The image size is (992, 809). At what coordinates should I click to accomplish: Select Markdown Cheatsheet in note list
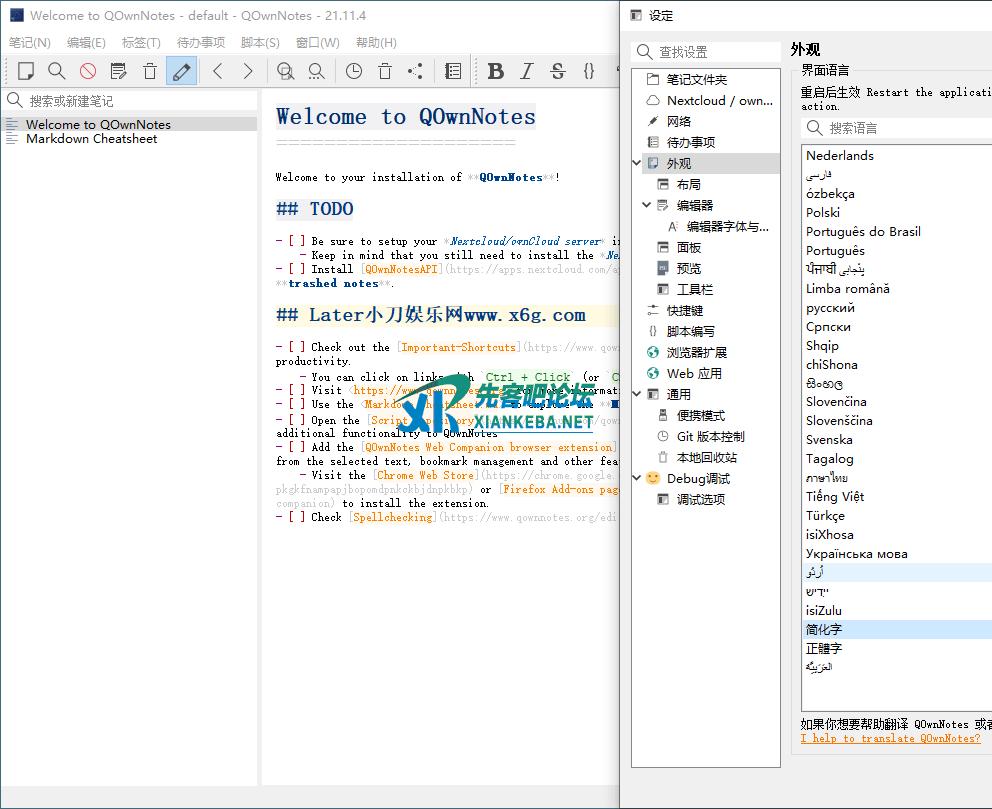click(x=91, y=139)
